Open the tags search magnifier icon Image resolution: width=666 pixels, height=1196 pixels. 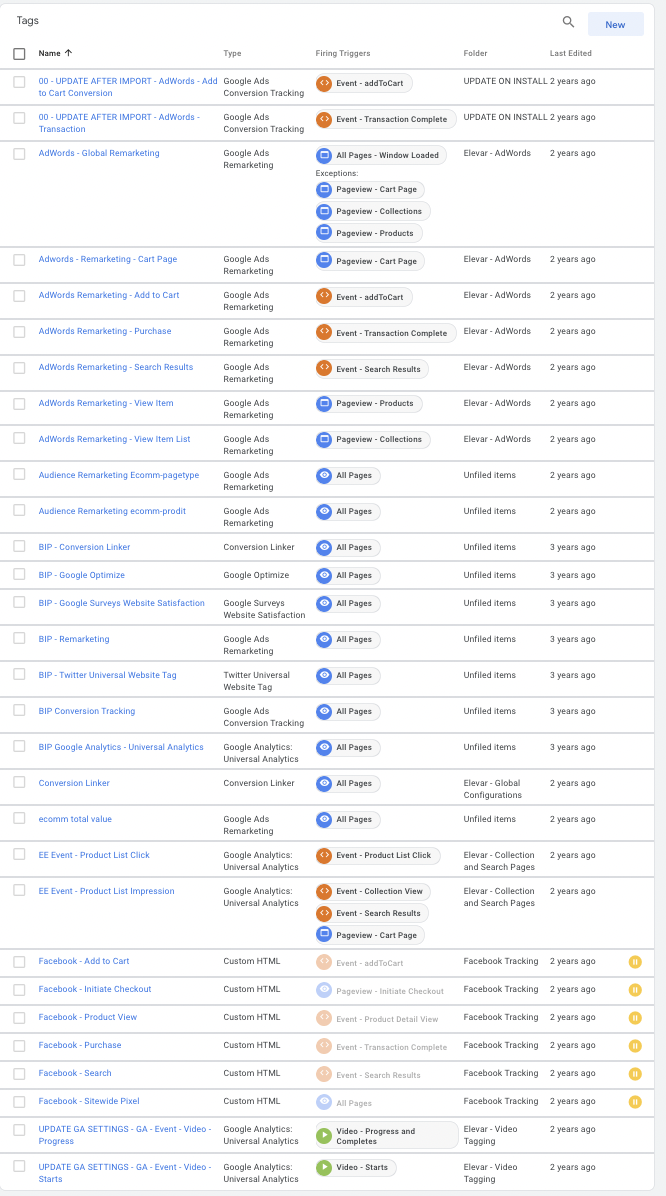tap(568, 22)
